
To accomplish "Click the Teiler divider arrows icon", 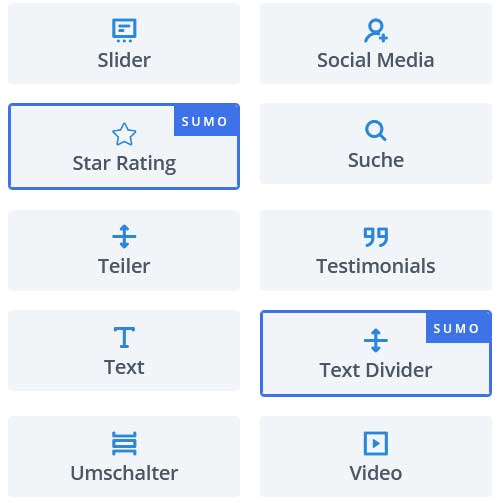I will 124,236.
